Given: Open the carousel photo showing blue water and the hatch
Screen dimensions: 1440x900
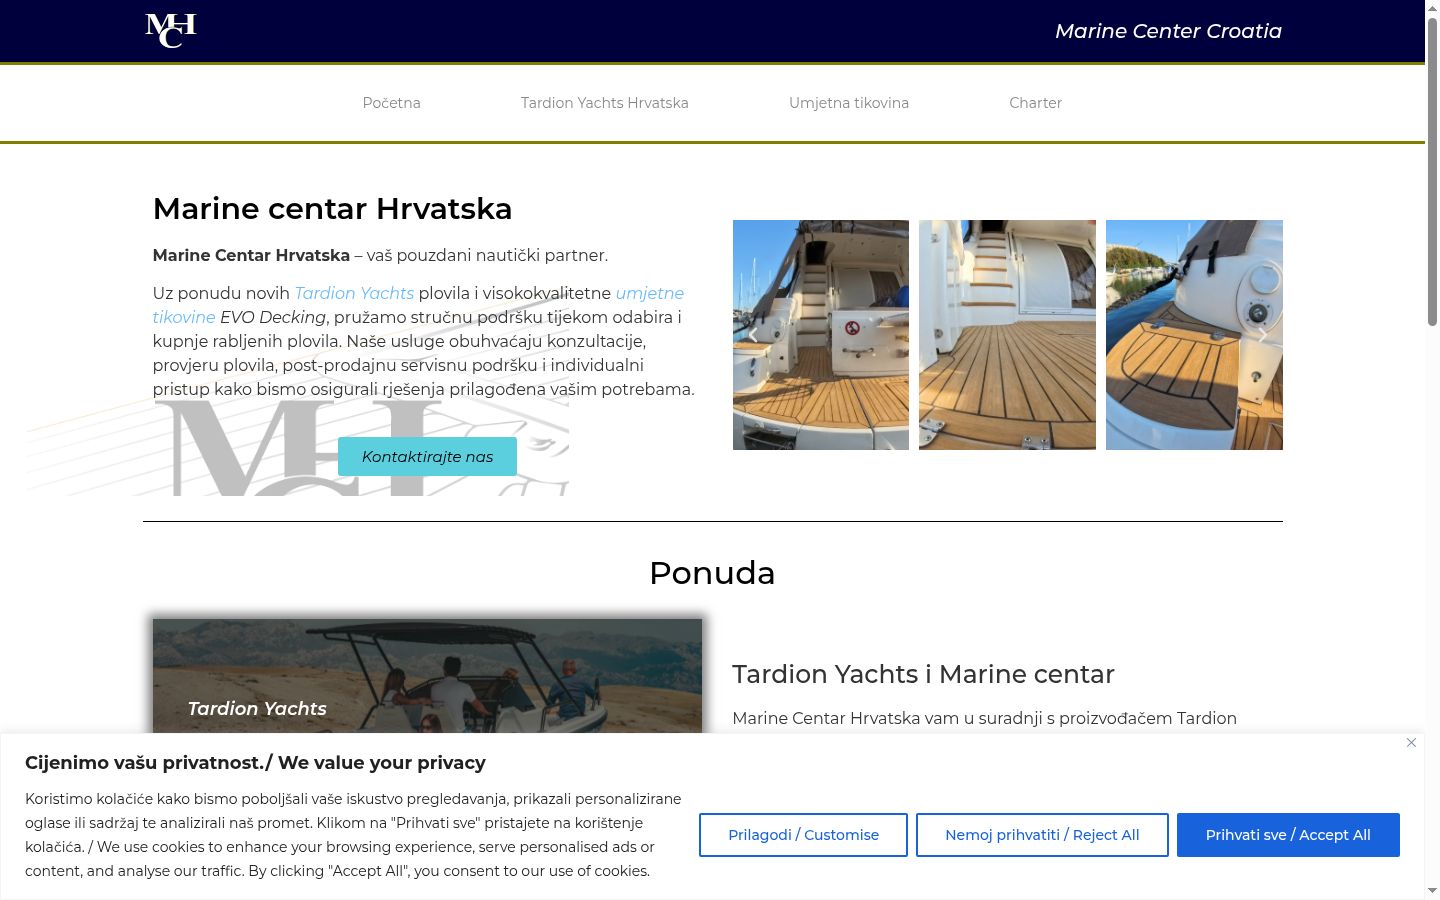Looking at the screenshot, I should click(x=1194, y=335).
